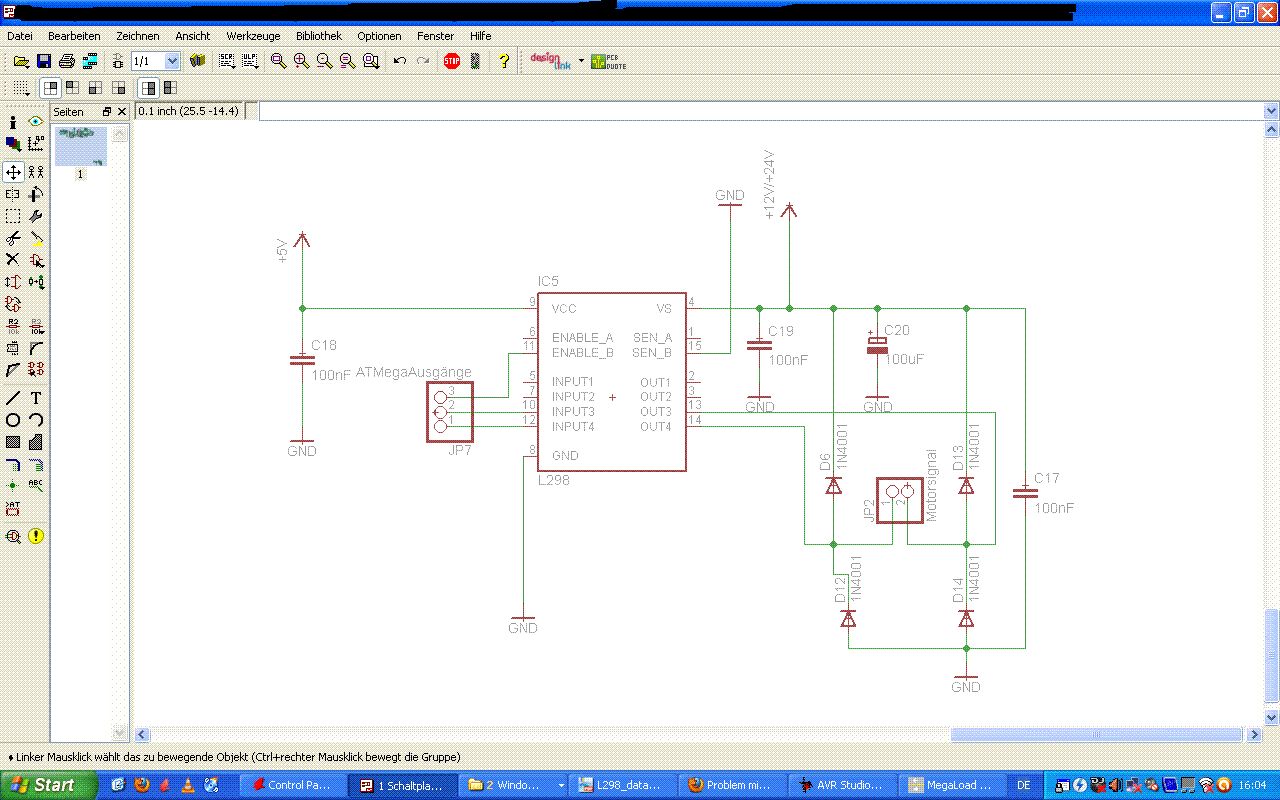Expand the designlink dropdown arrow
The width and height of the screenshot is (1280, 800).
(x=581, y=60)
